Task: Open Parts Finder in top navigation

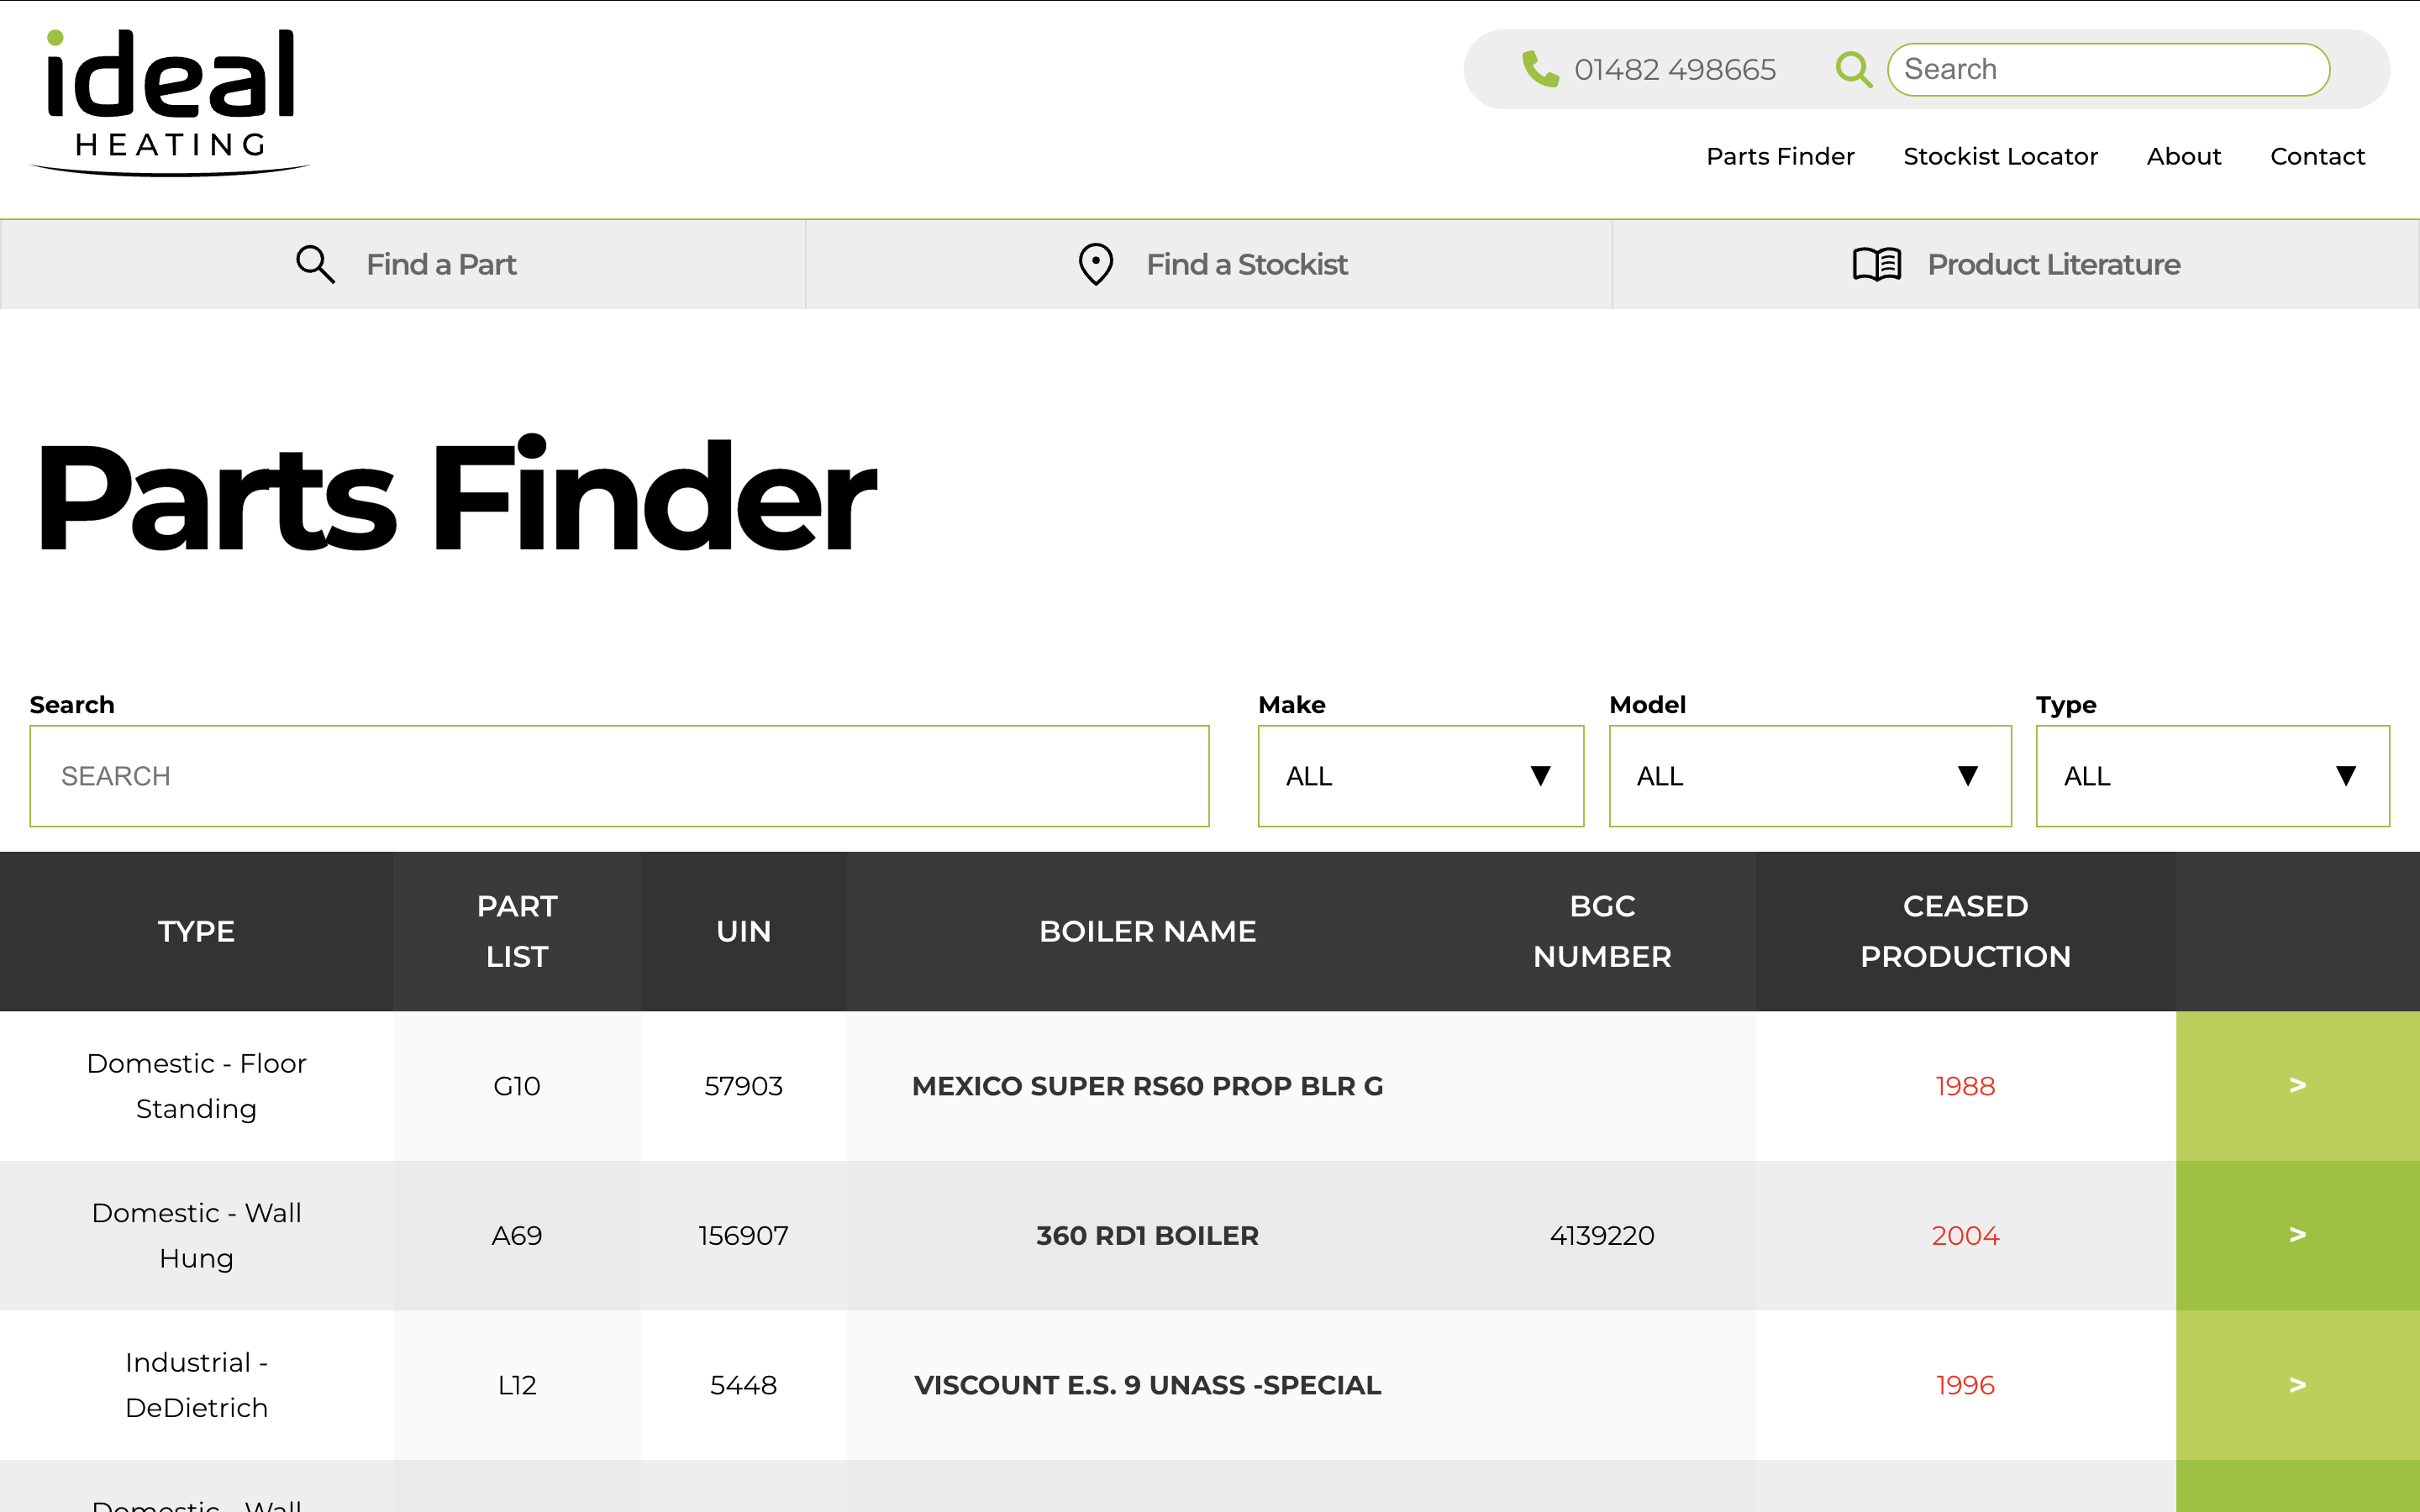Action: click(x=1779, y=156)
